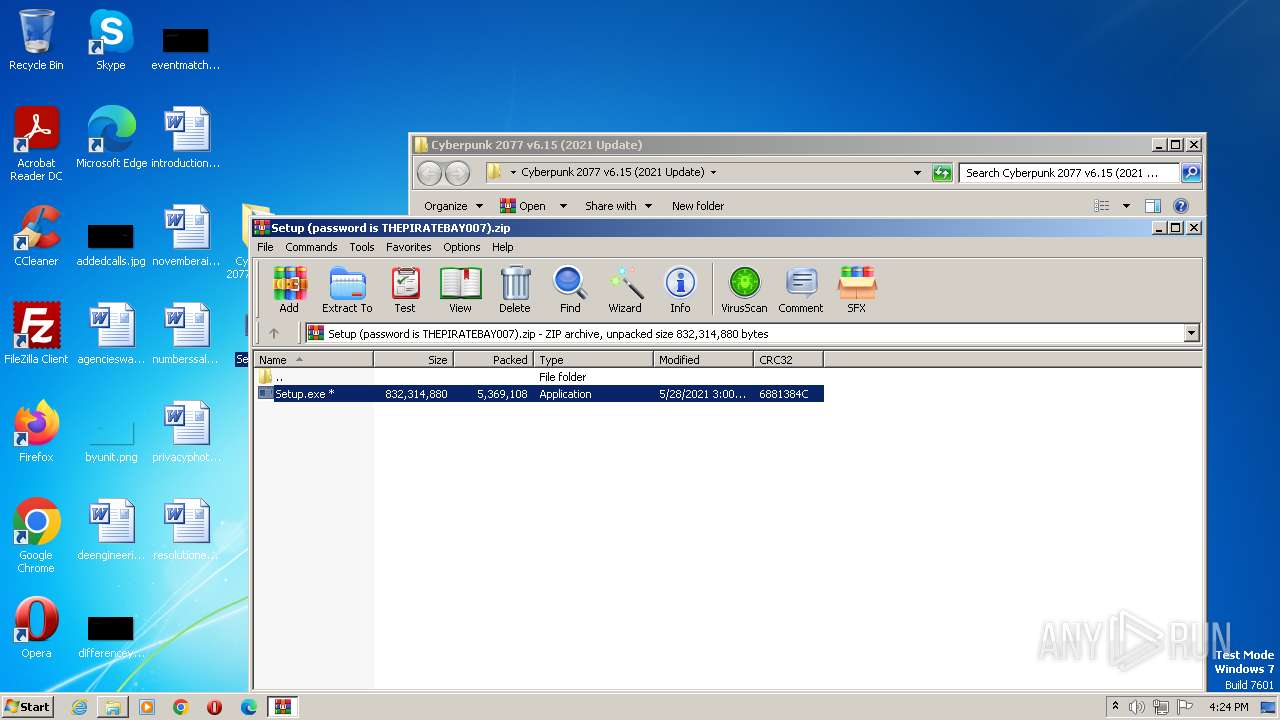
Task: Select the Google Chrome desktop shortcut
Action: pos(36,535)
